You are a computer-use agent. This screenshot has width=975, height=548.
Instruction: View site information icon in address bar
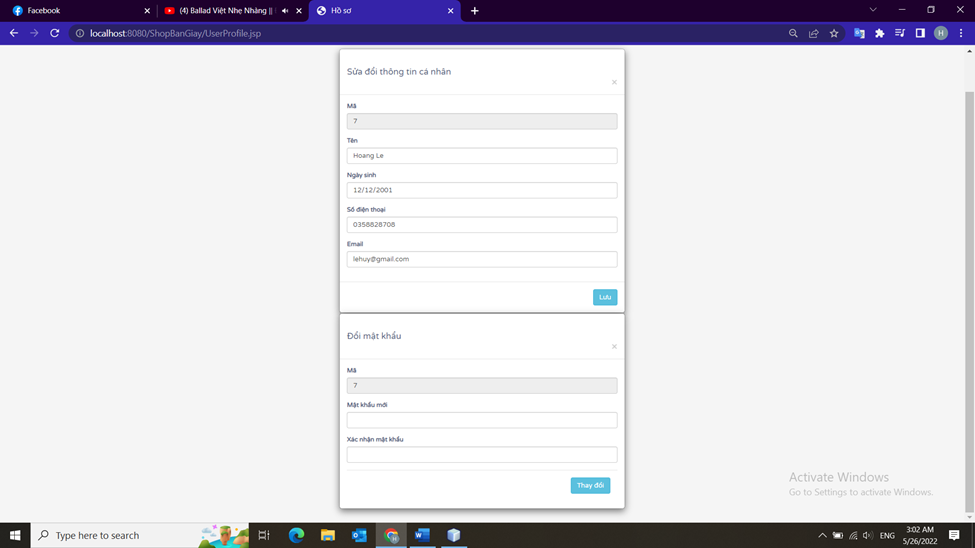click(80, 34)
